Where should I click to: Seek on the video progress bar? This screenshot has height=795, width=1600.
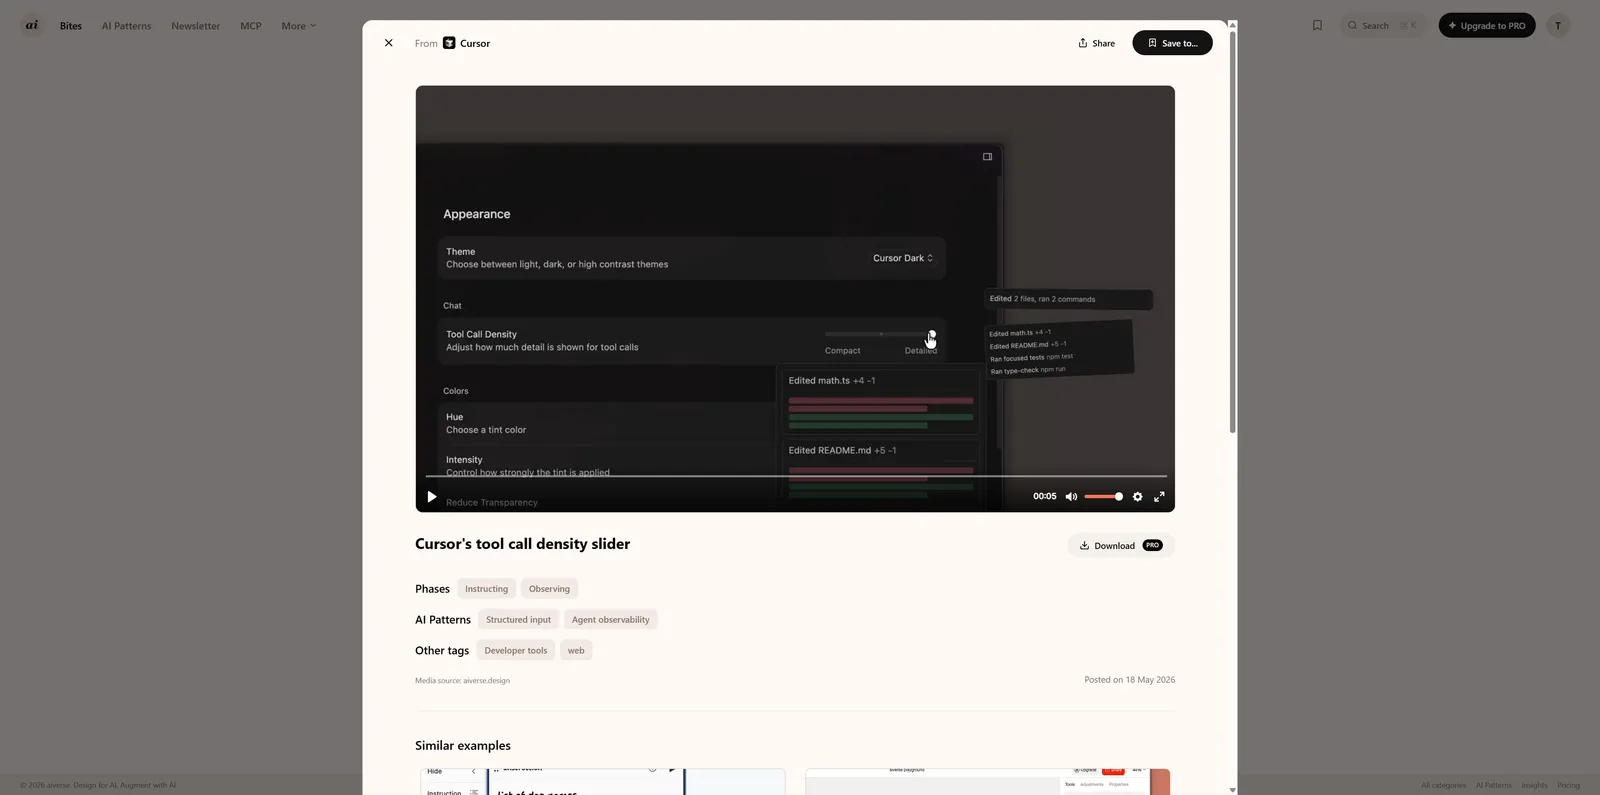795,476
